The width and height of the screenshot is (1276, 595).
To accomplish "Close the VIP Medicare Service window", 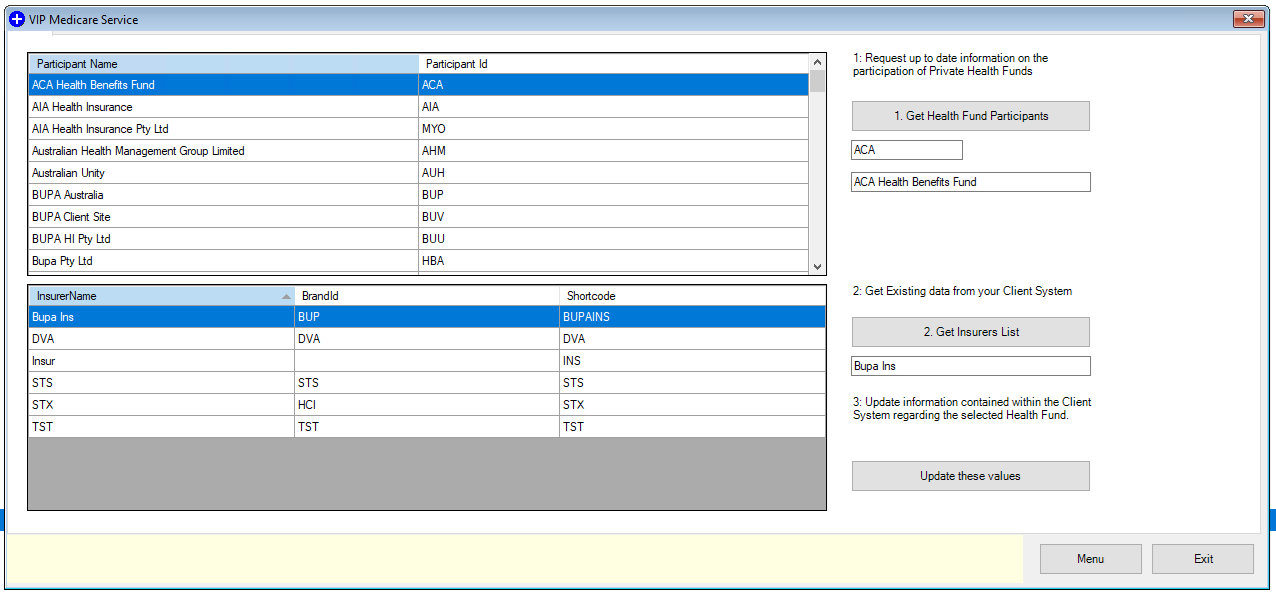I will [x=1247, y=19].
